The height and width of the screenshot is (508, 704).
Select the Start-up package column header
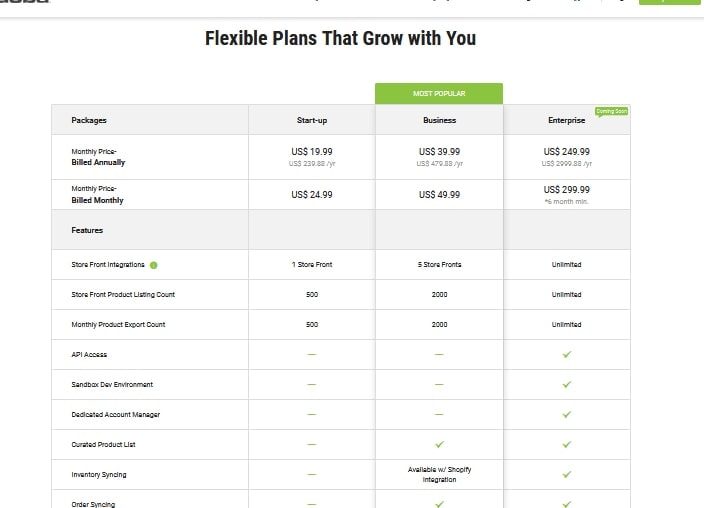click(311, 120)
